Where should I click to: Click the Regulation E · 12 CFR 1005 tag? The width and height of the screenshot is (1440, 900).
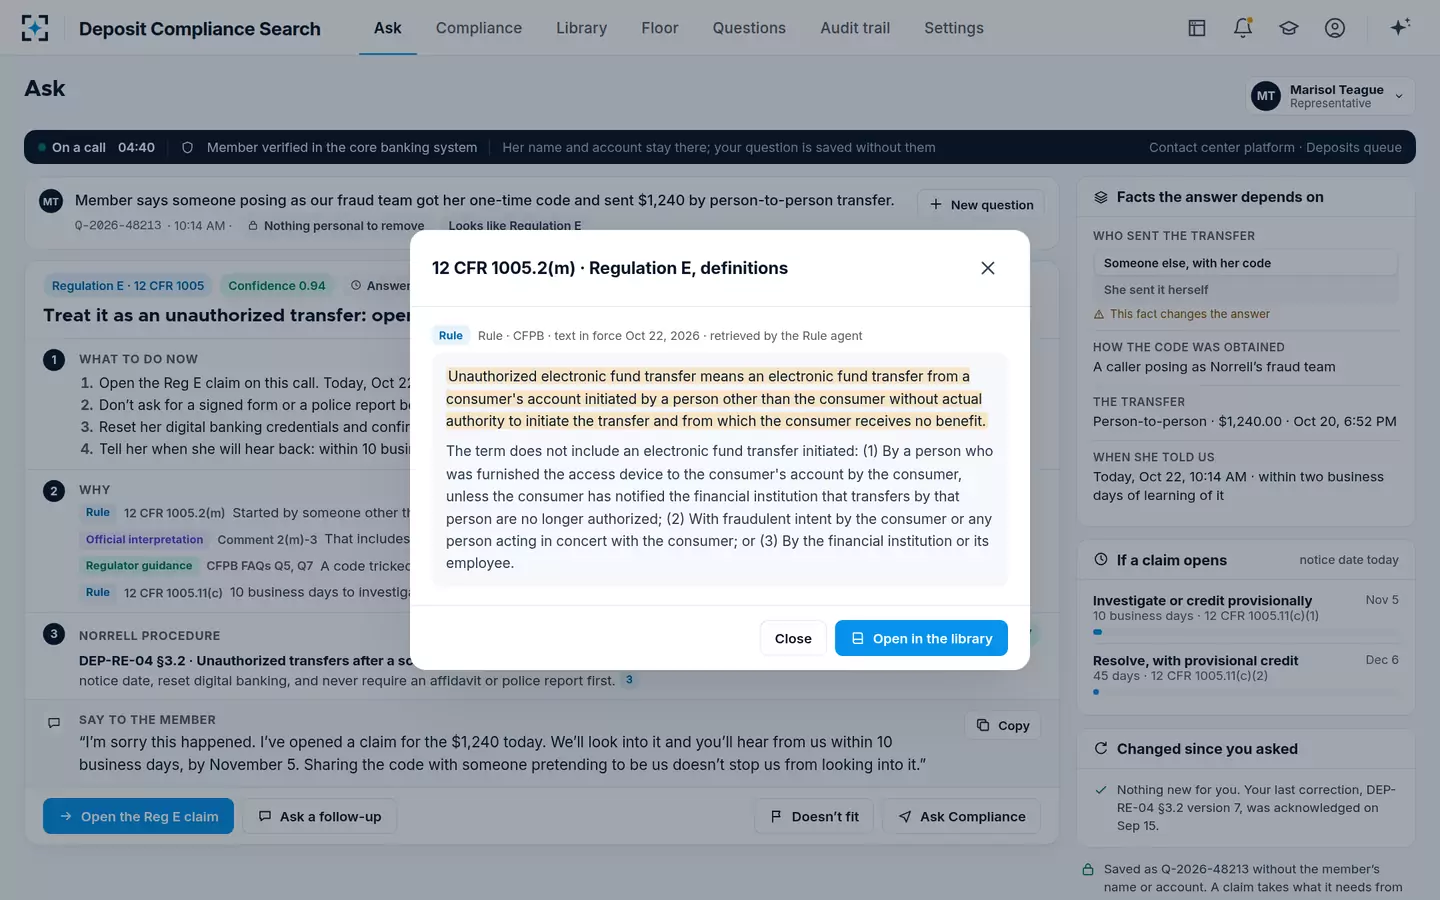[x=128, y=285]
